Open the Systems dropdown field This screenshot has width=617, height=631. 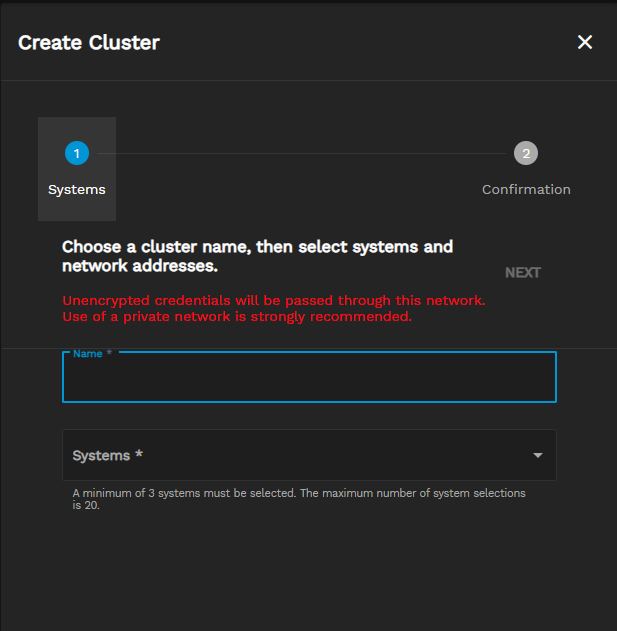300,455
